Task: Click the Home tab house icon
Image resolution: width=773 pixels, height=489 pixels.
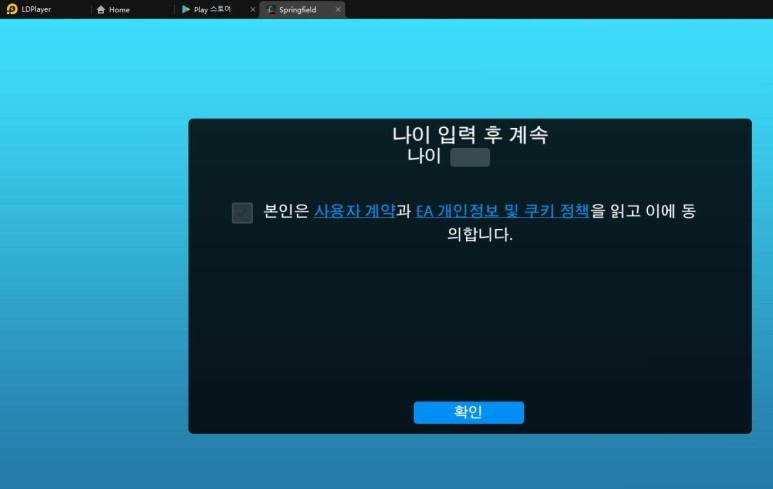Action: (101, 9)
